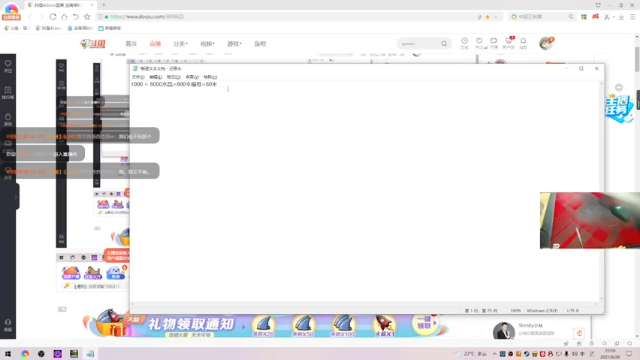Click the filled yellow star in the address bar
This screenshot has width=640, height=360.
click(487, 17)
